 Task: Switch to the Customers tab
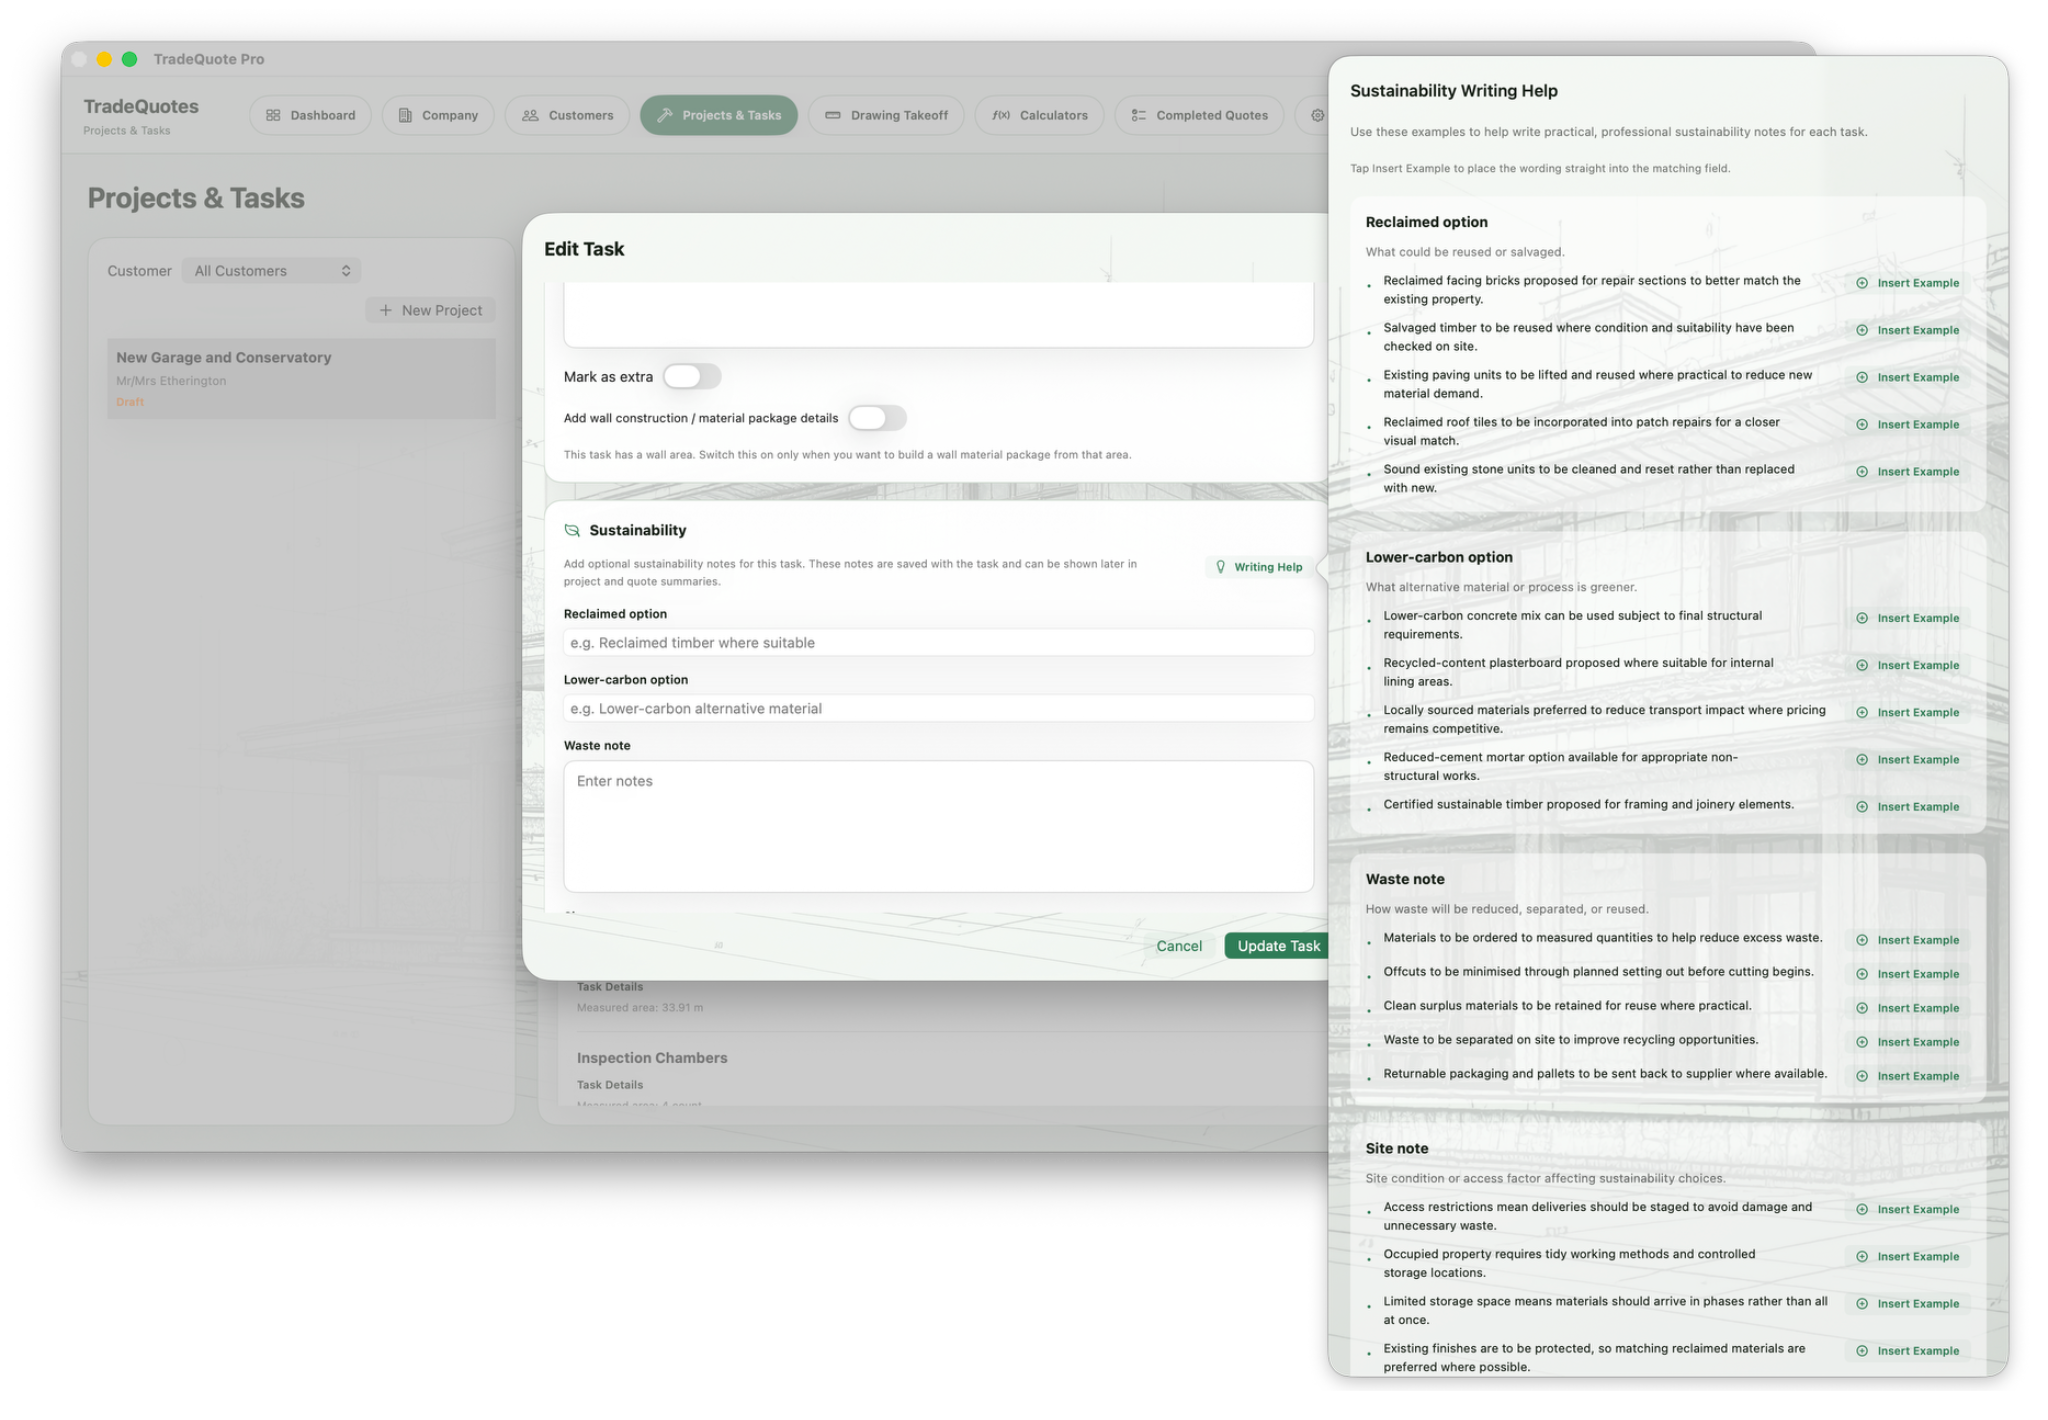(567, 115)
